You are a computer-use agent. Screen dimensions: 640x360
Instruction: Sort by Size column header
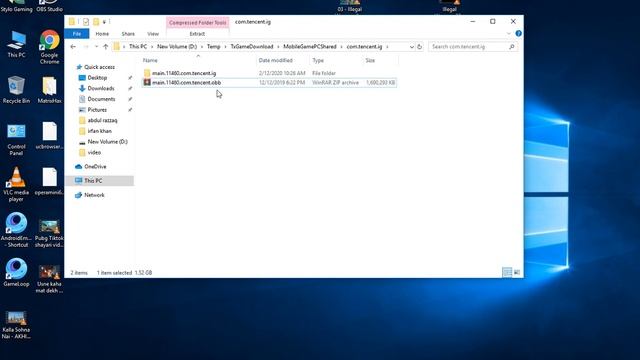tap(380, 60)
